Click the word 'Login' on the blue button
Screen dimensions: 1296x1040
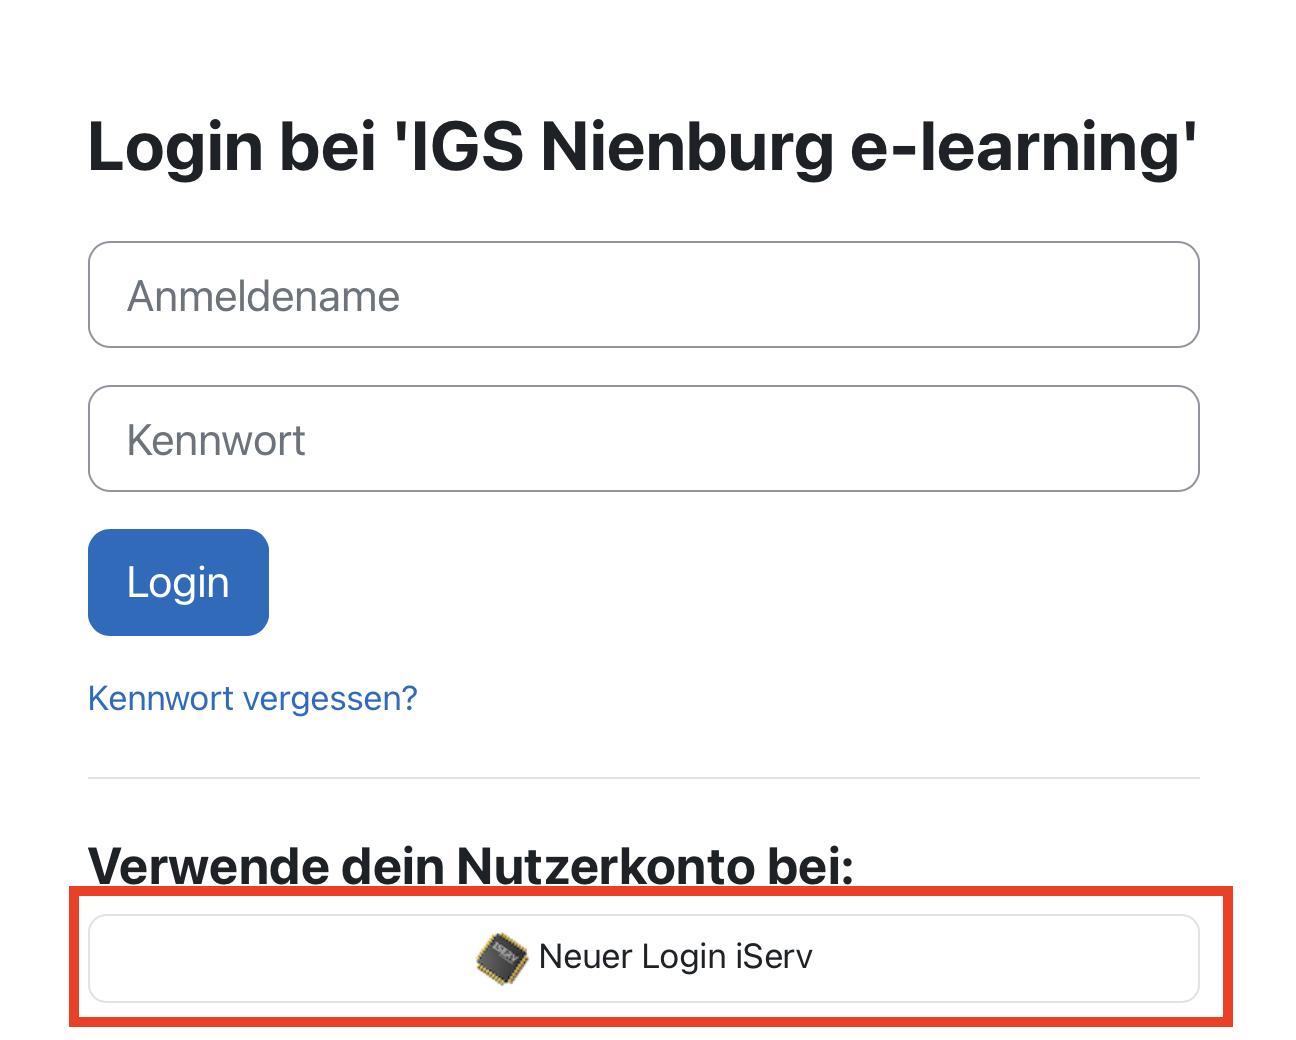tap(178, 582)
